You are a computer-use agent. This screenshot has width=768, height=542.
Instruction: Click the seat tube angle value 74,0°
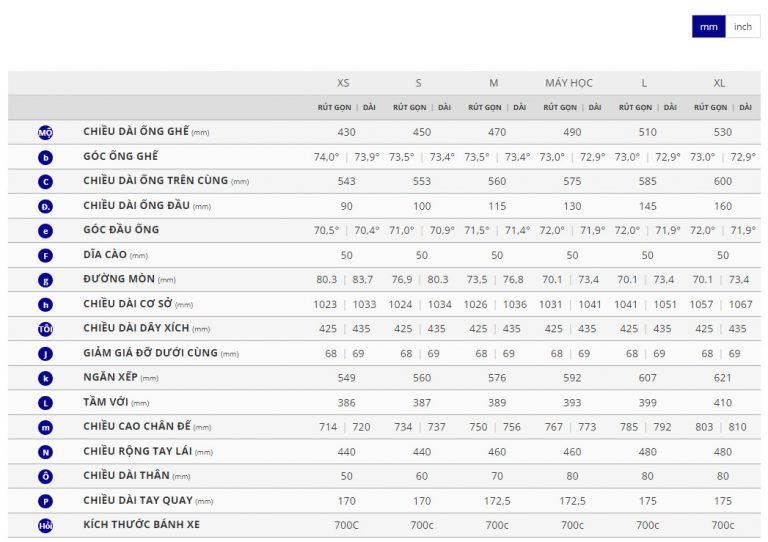326,157
